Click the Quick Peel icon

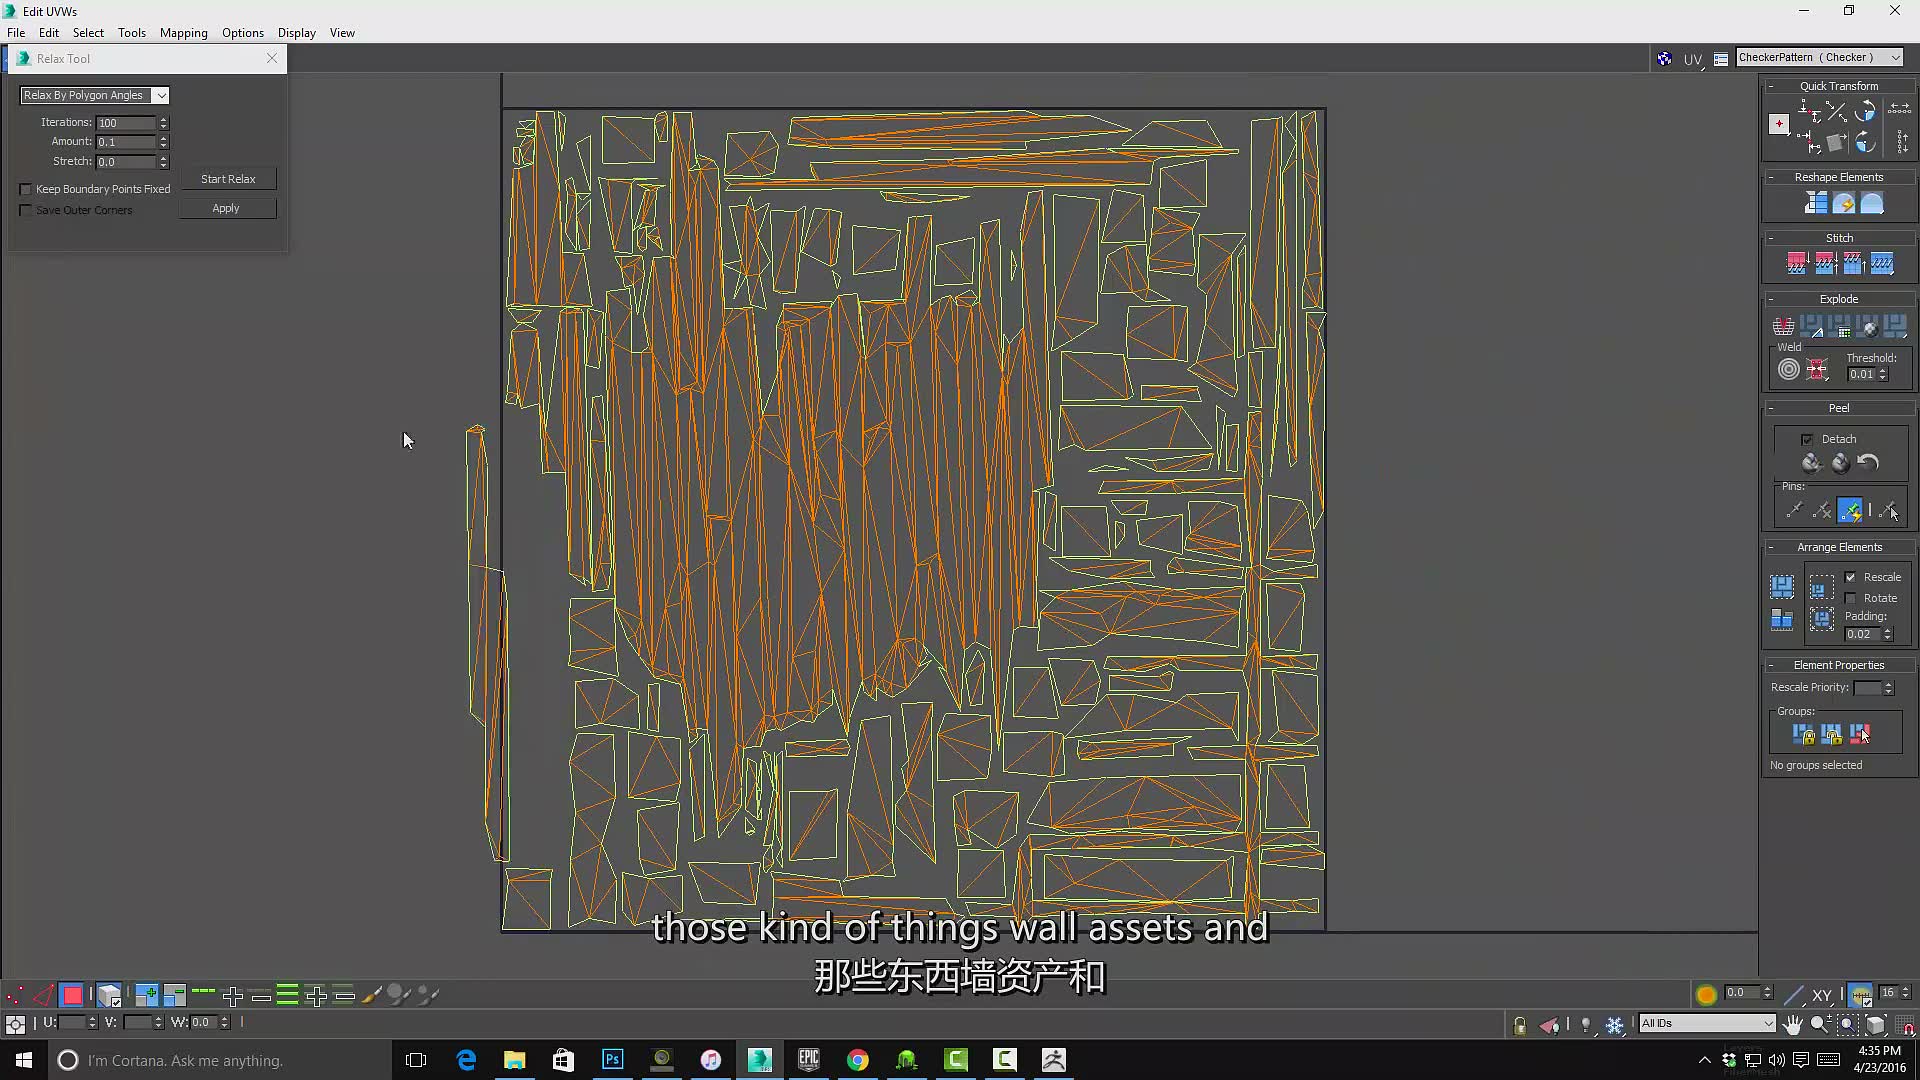(x=1811, y=462)
